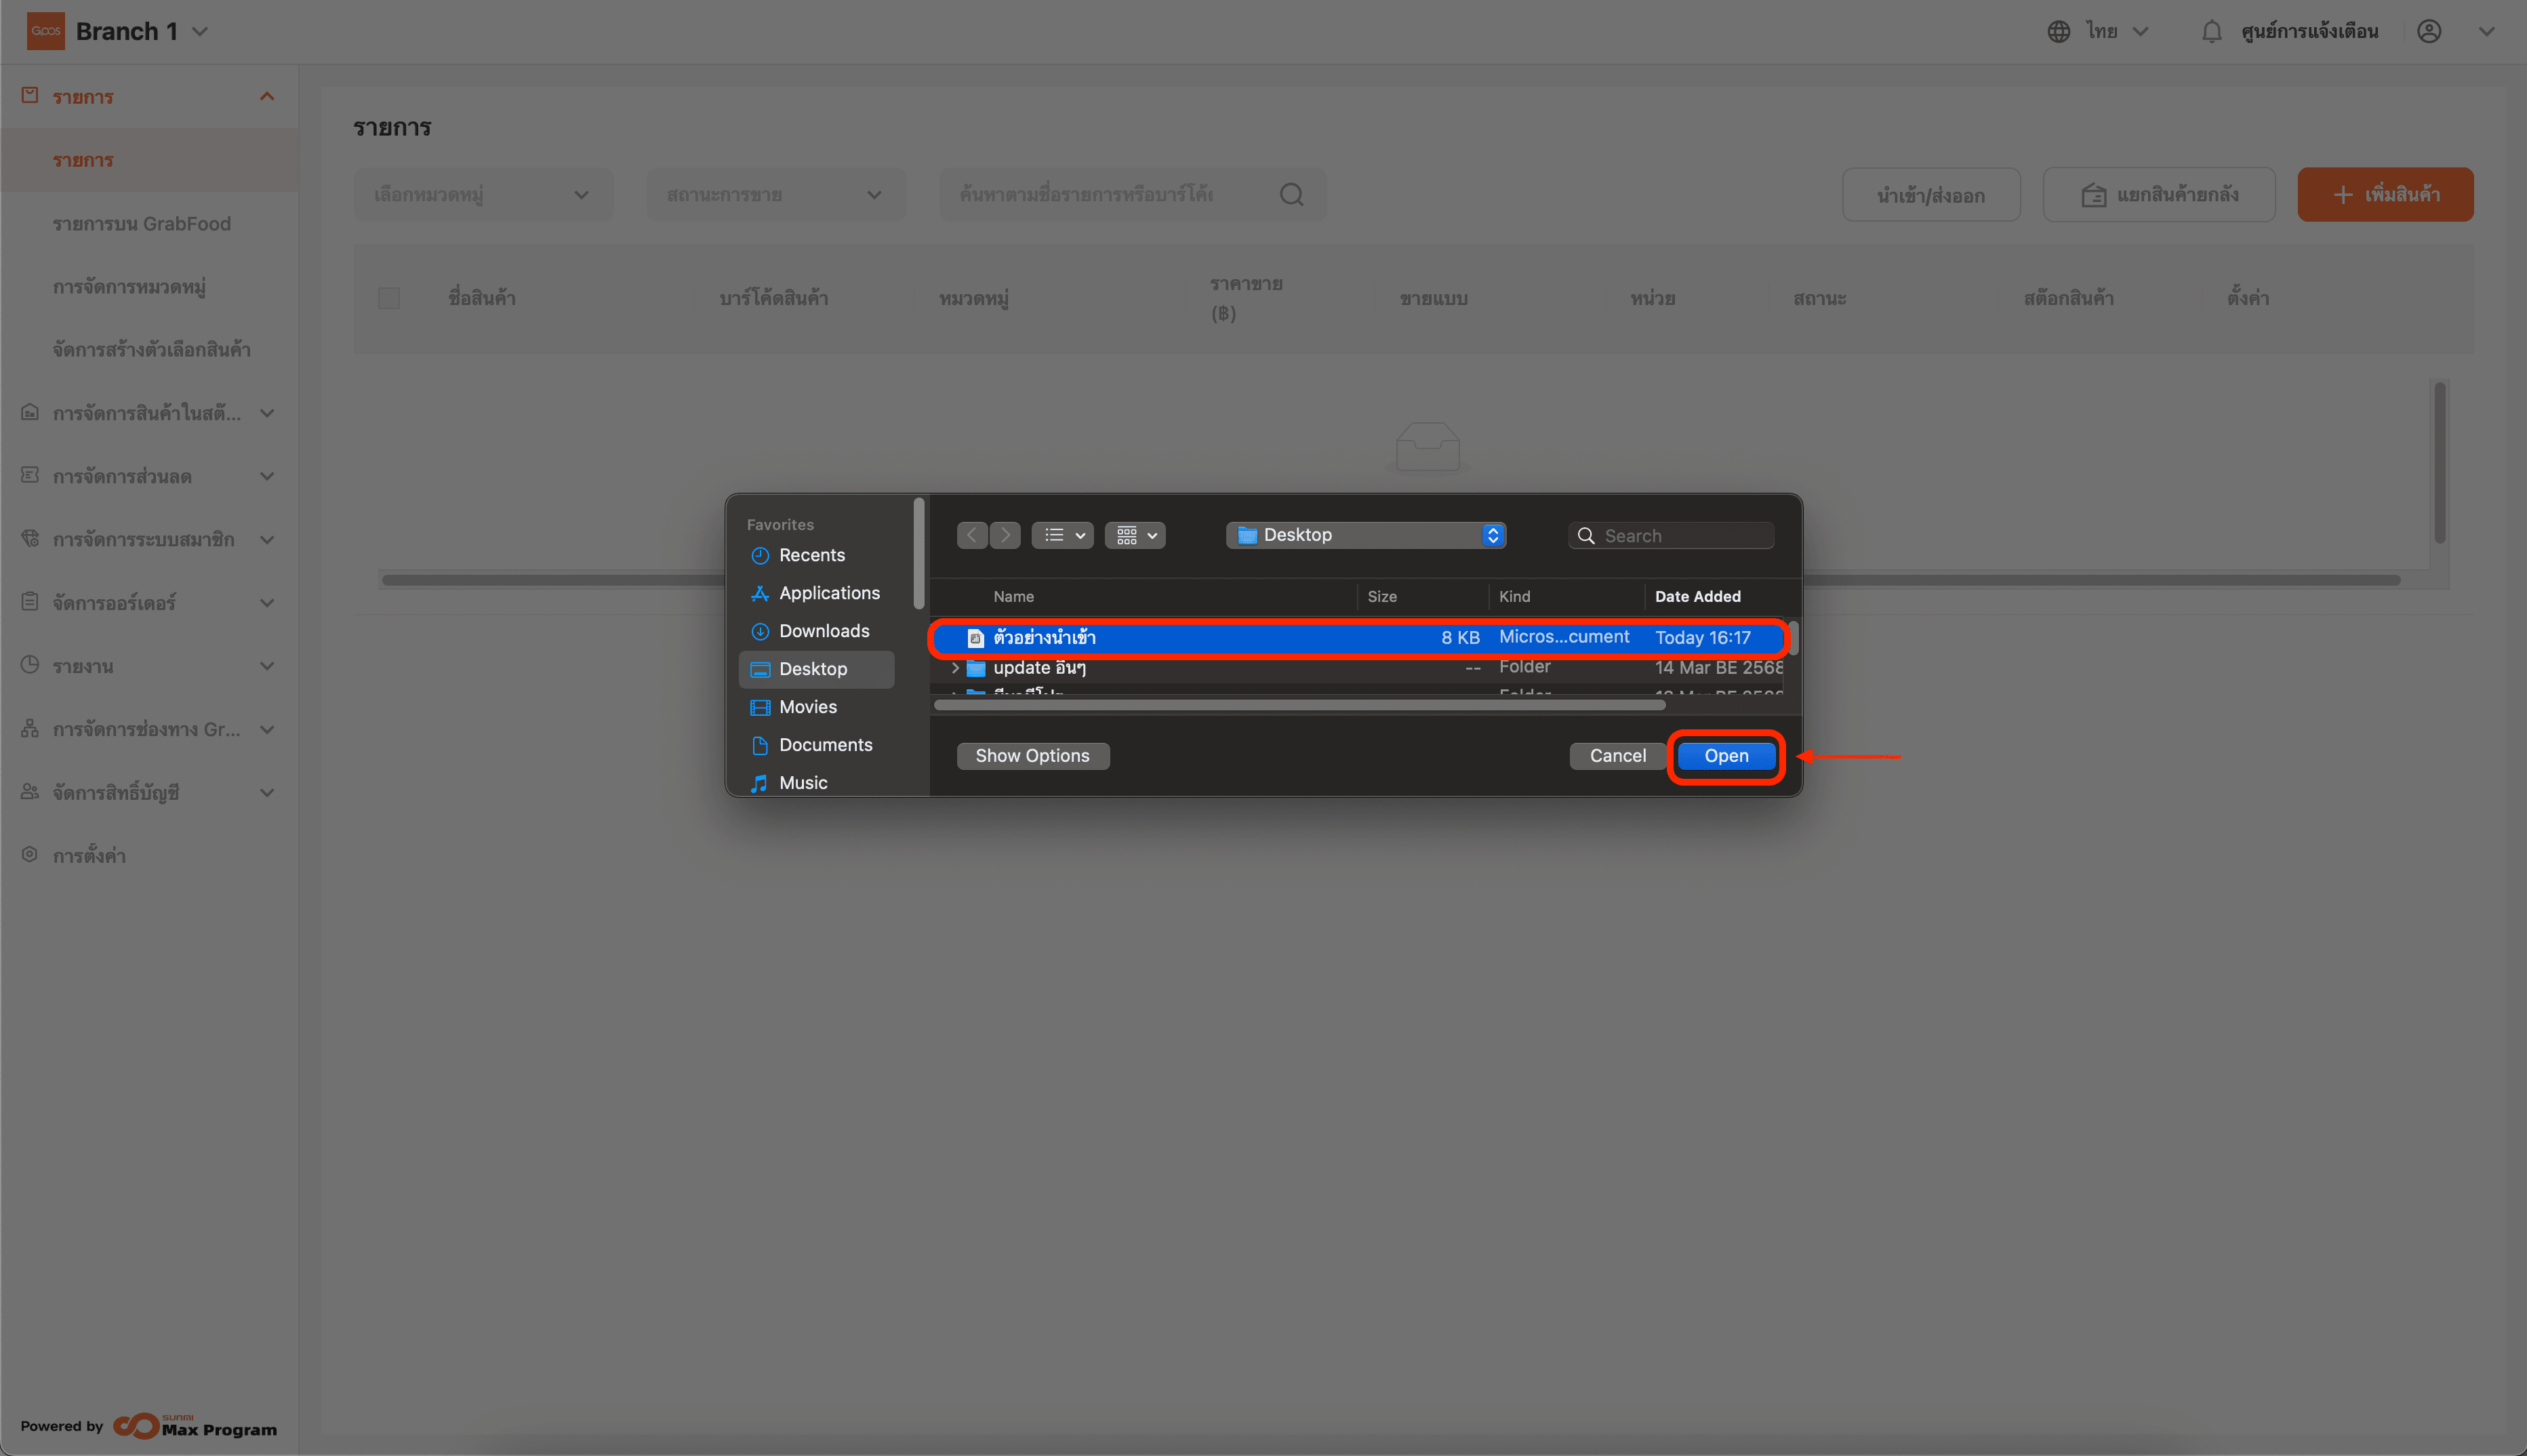2527x1456 pixels.
Task: Open the เลือกหมวดหมู่ category dropdown
Action: point(482,194)
